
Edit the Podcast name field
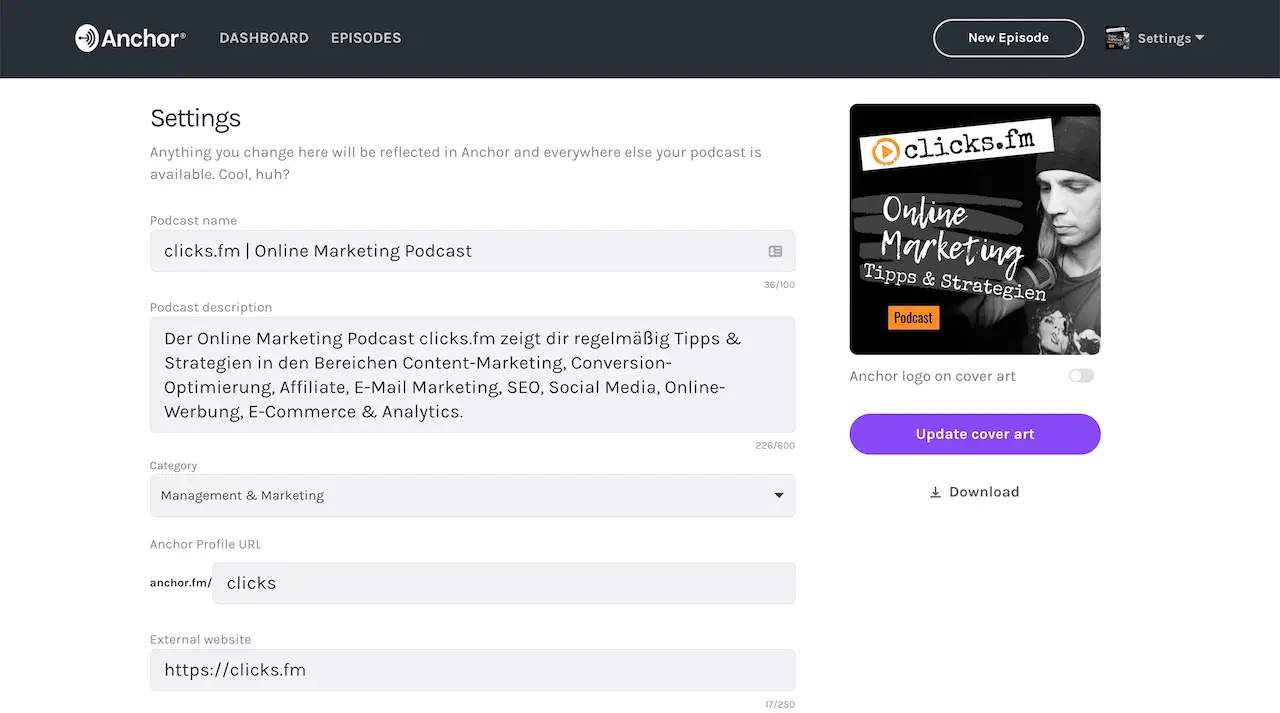[472, 251]
